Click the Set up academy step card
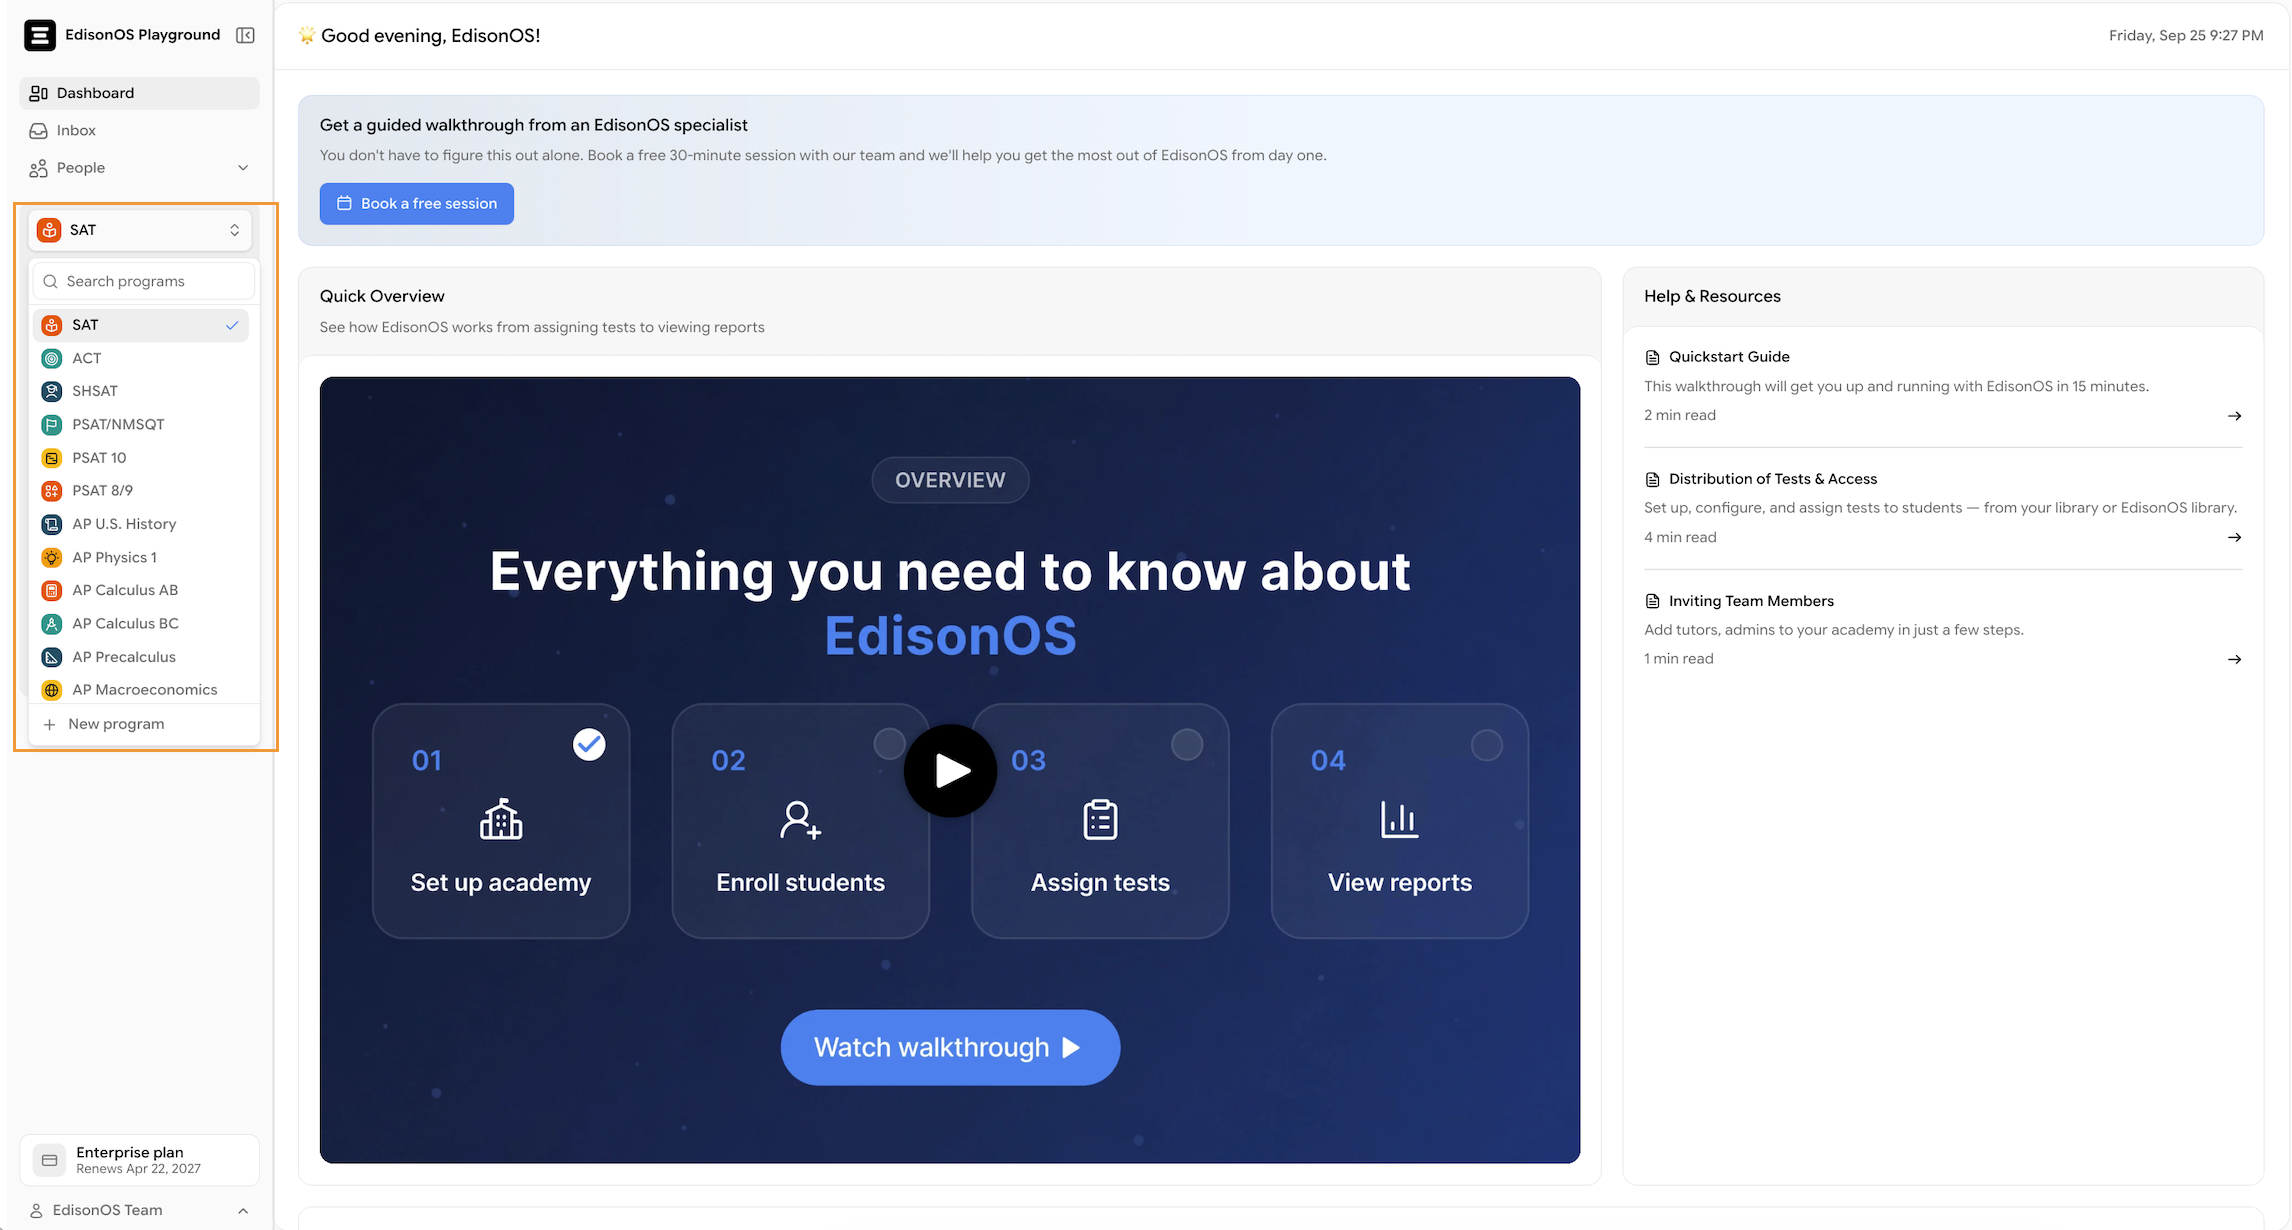 click(x=501, y=821)
